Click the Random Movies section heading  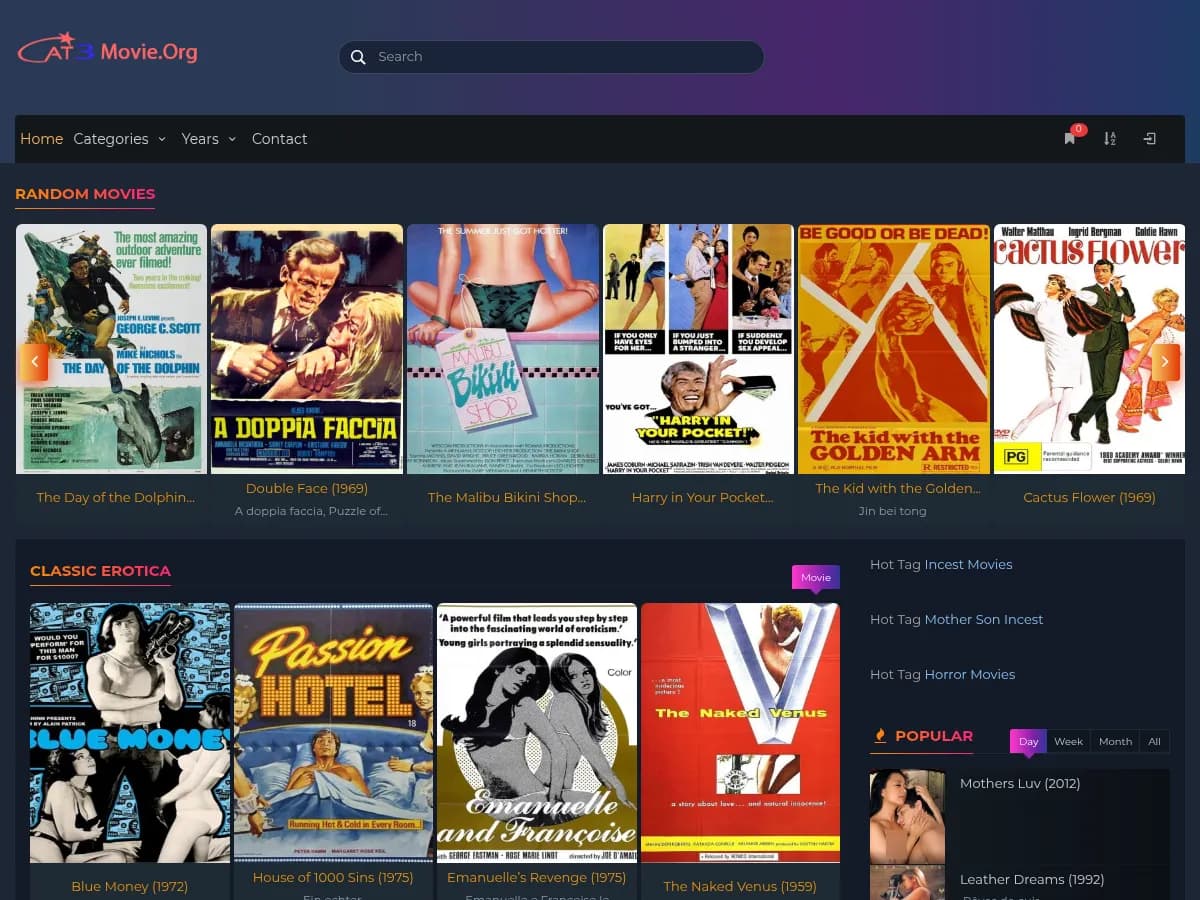(x=85, y=194)
